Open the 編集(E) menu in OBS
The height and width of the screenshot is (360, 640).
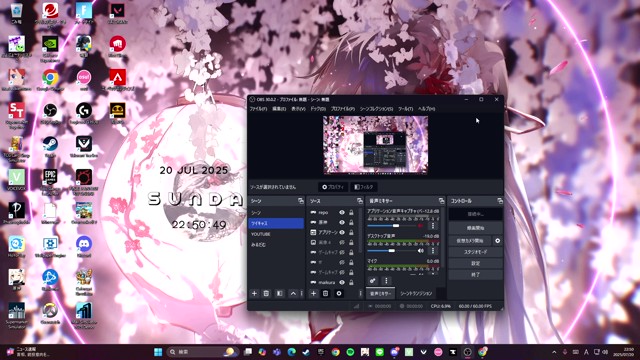279,109
